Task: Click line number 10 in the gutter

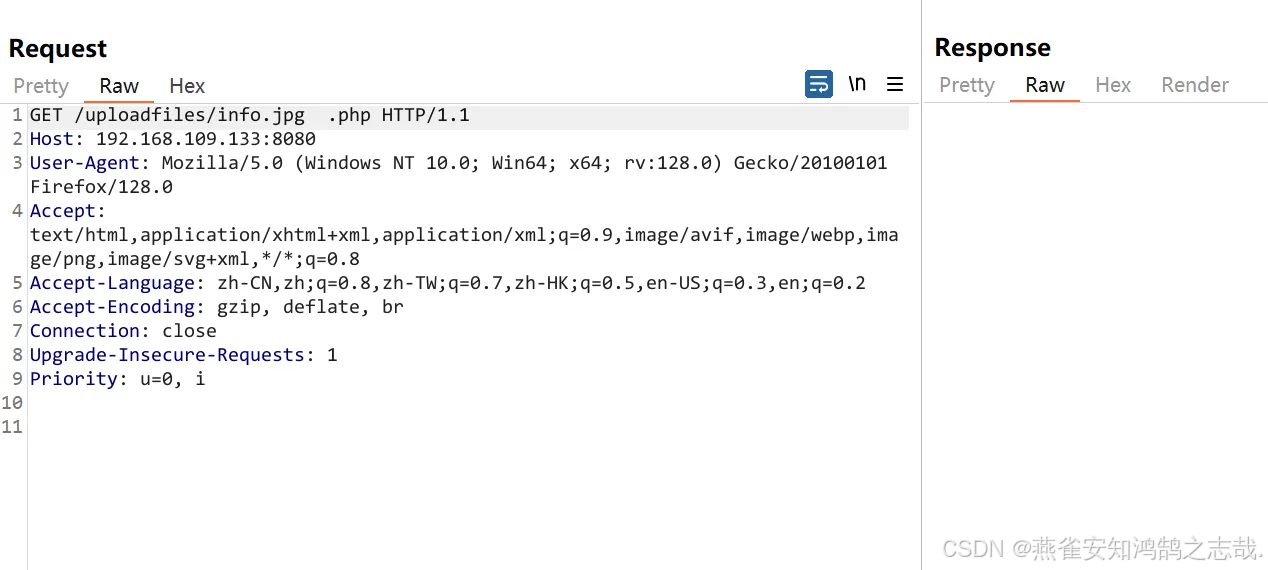Action: click(x=12, y=403)
